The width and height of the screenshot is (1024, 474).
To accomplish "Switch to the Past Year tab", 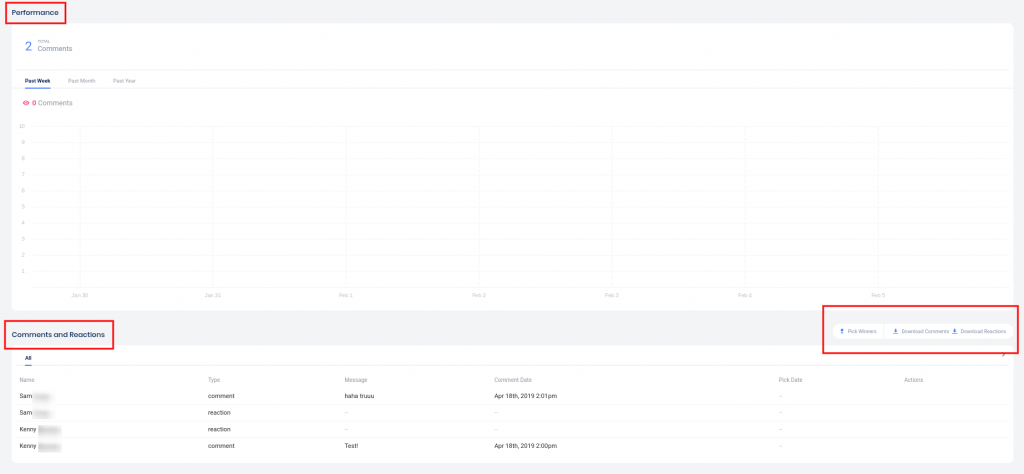I will (x=124, y=80).
